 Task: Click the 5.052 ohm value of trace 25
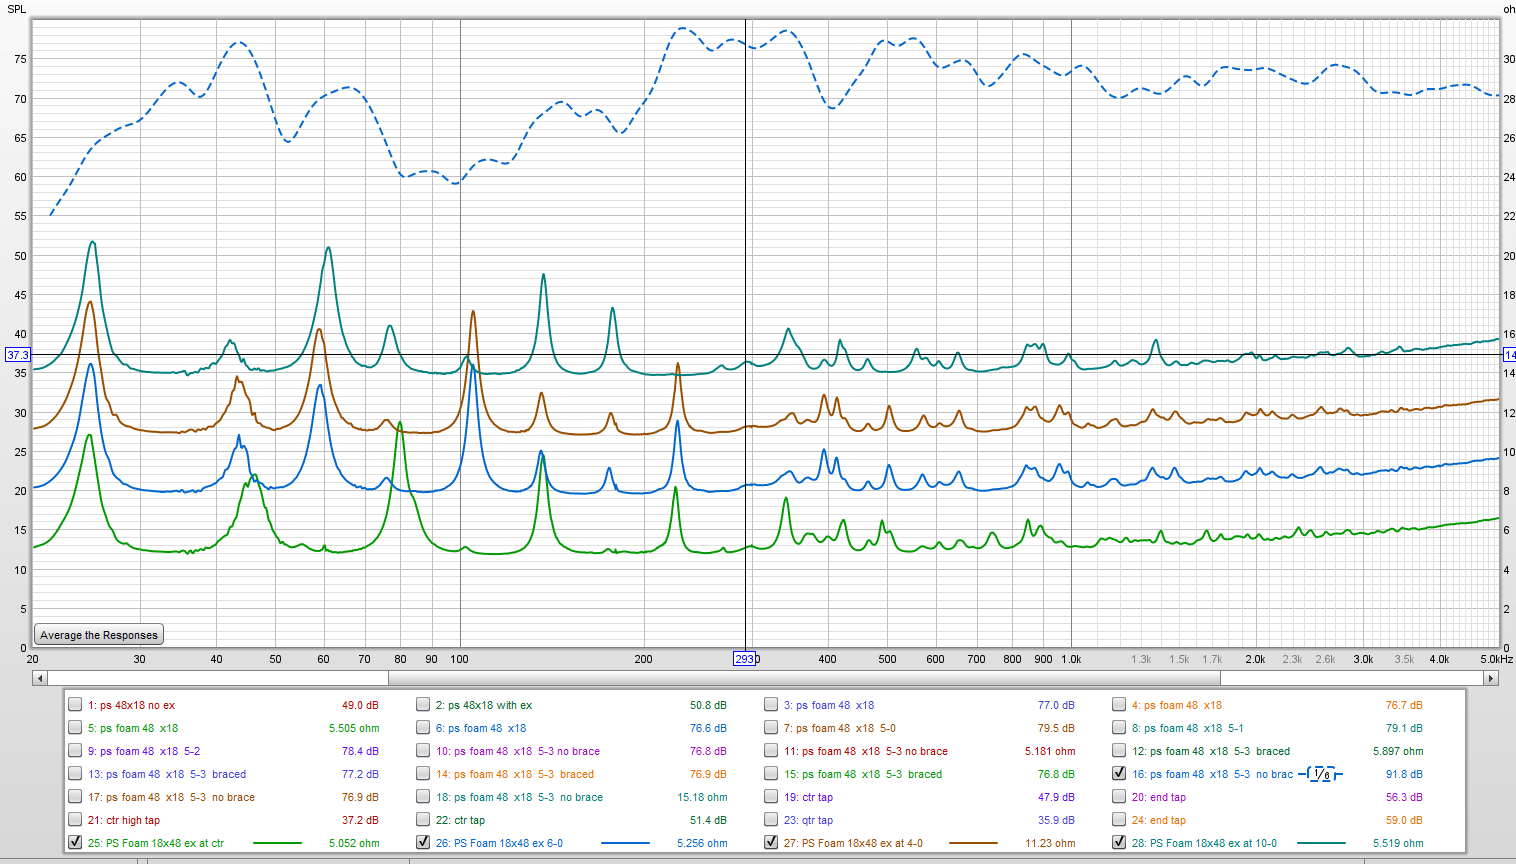point(354,843)
